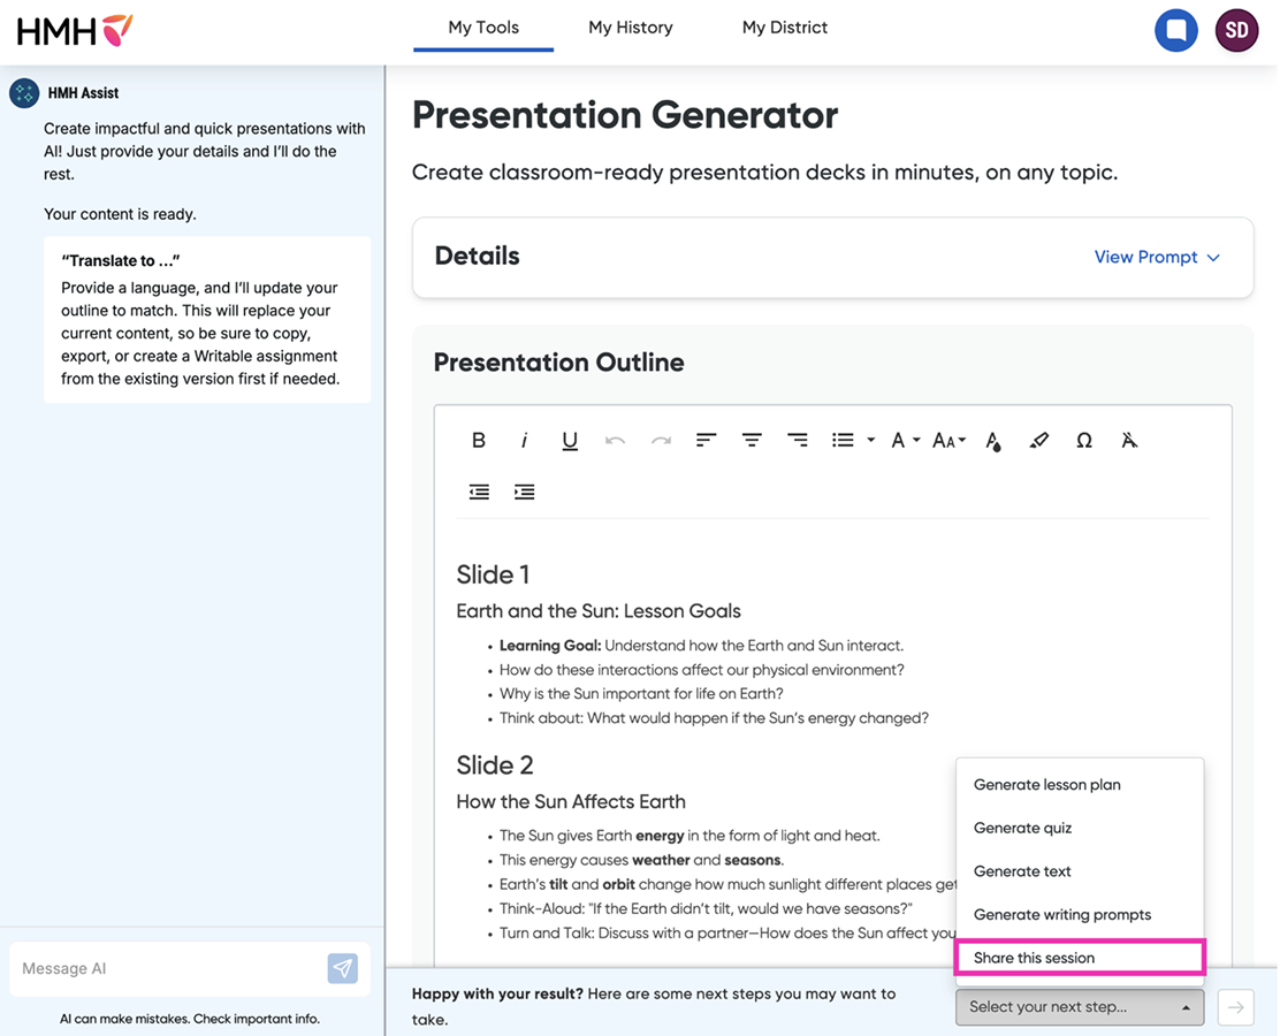Image resolution: width=1280 pixels, height=1036 pixels.
Task: Undo the last edit in the outline editor
Action: pos(614,442)
